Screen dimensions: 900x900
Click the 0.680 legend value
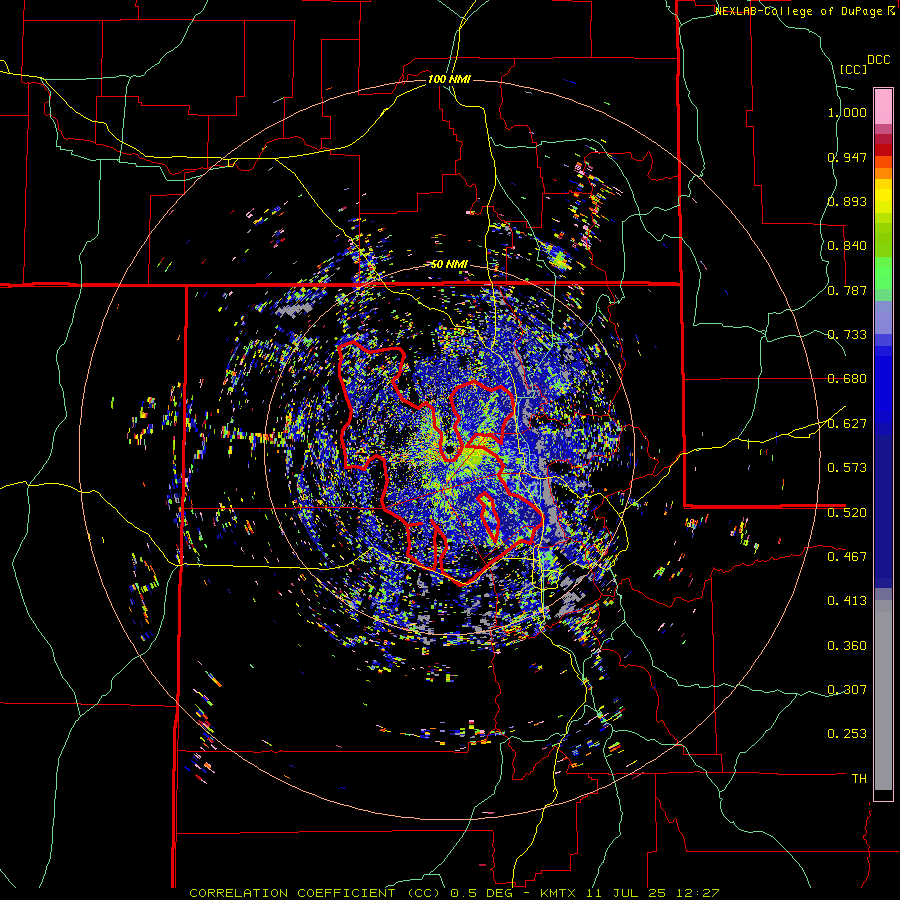pyautogui.click(x=847, y=379)
